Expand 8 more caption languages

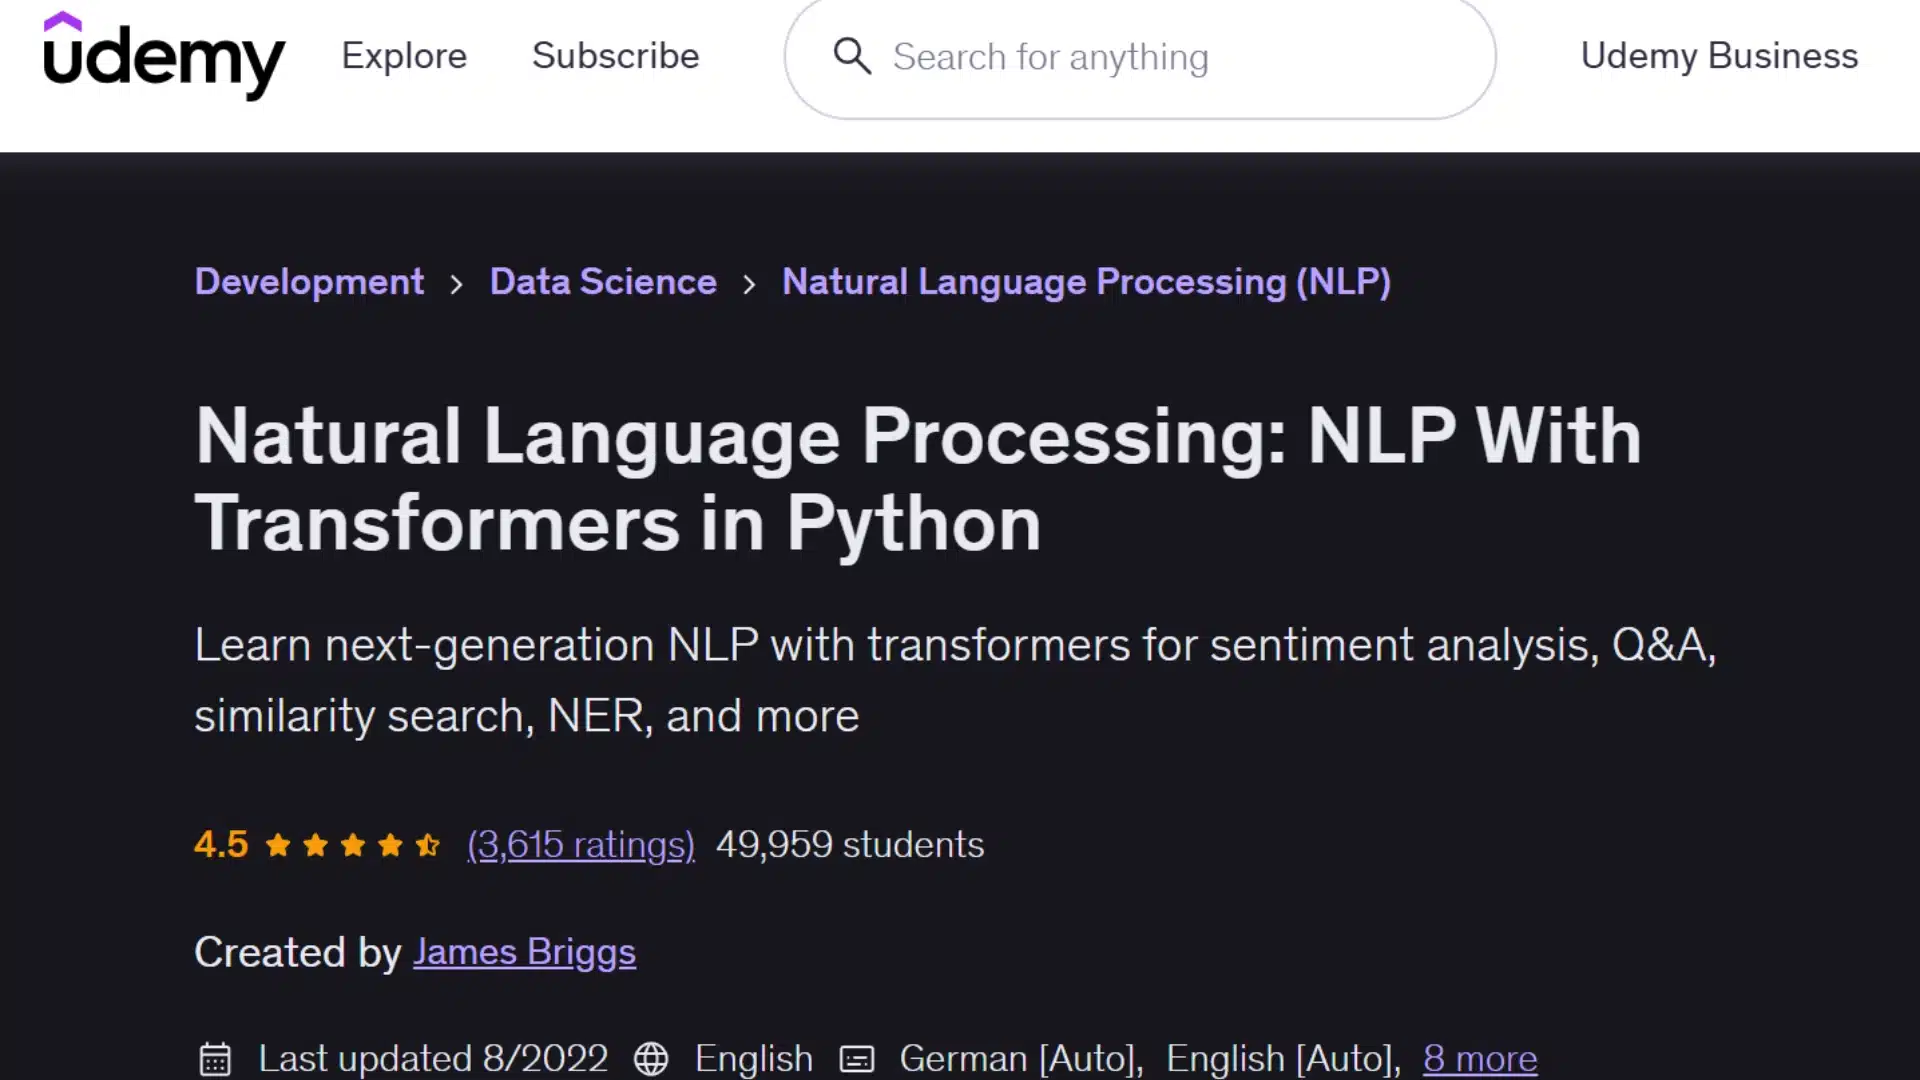click(x=1480, y=1058)
